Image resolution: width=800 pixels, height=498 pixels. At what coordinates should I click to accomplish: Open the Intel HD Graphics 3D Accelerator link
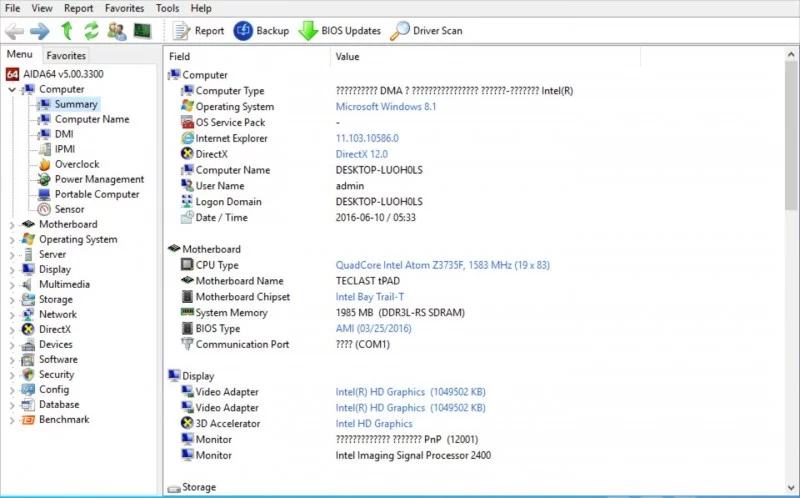pyautogui.click(x=373, y=424)
